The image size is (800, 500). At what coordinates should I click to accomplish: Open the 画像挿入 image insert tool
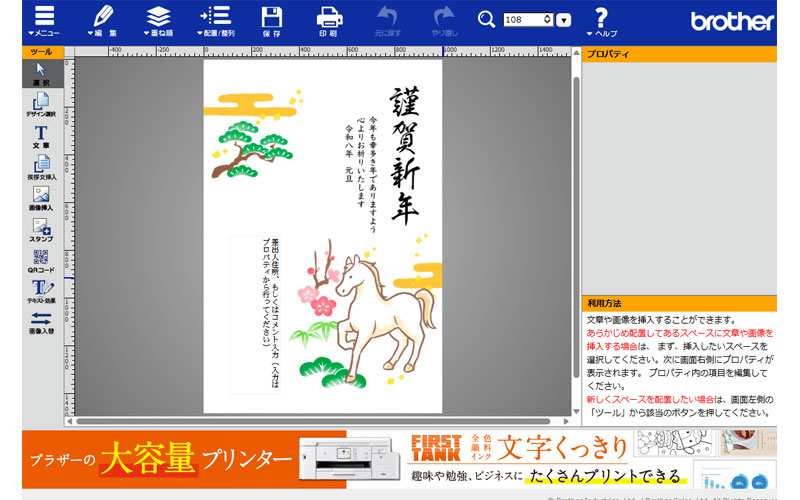tap(41, 199)
